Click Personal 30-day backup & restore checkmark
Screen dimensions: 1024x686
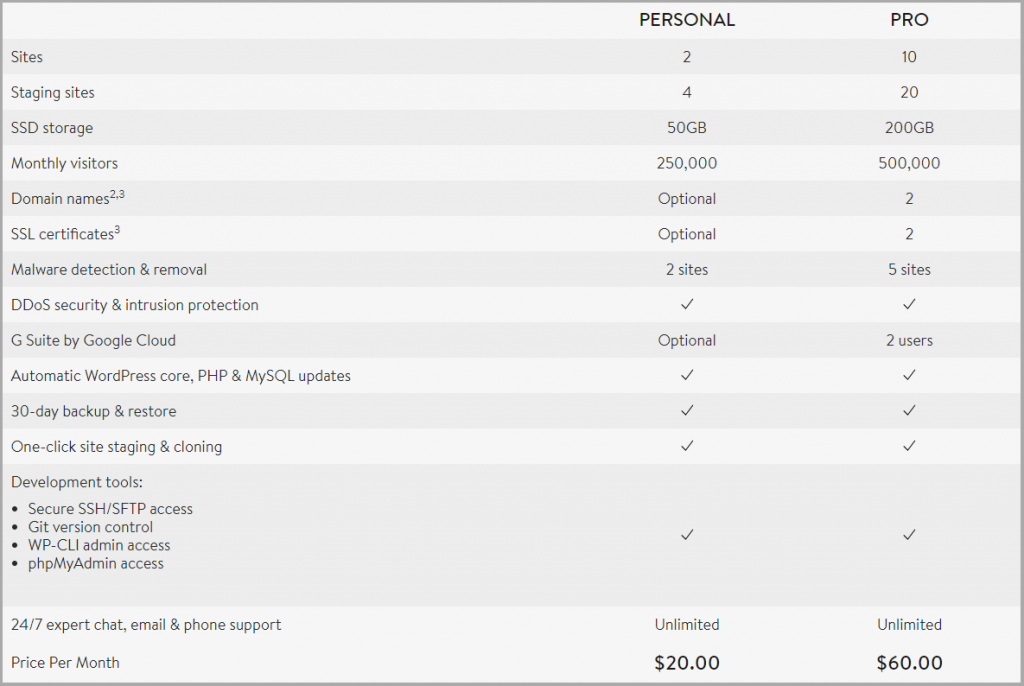pyautogui.click(x=687, y=411)
